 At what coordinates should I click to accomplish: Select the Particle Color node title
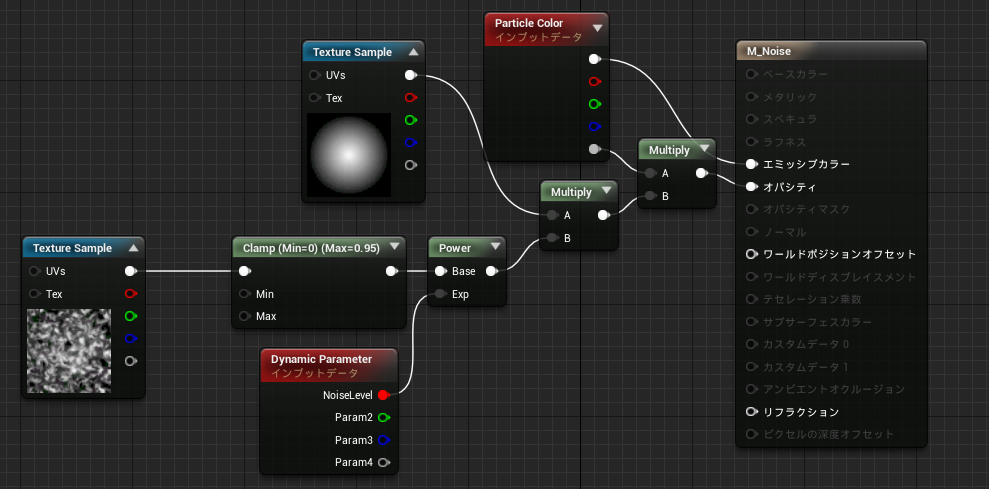point(529,23)
